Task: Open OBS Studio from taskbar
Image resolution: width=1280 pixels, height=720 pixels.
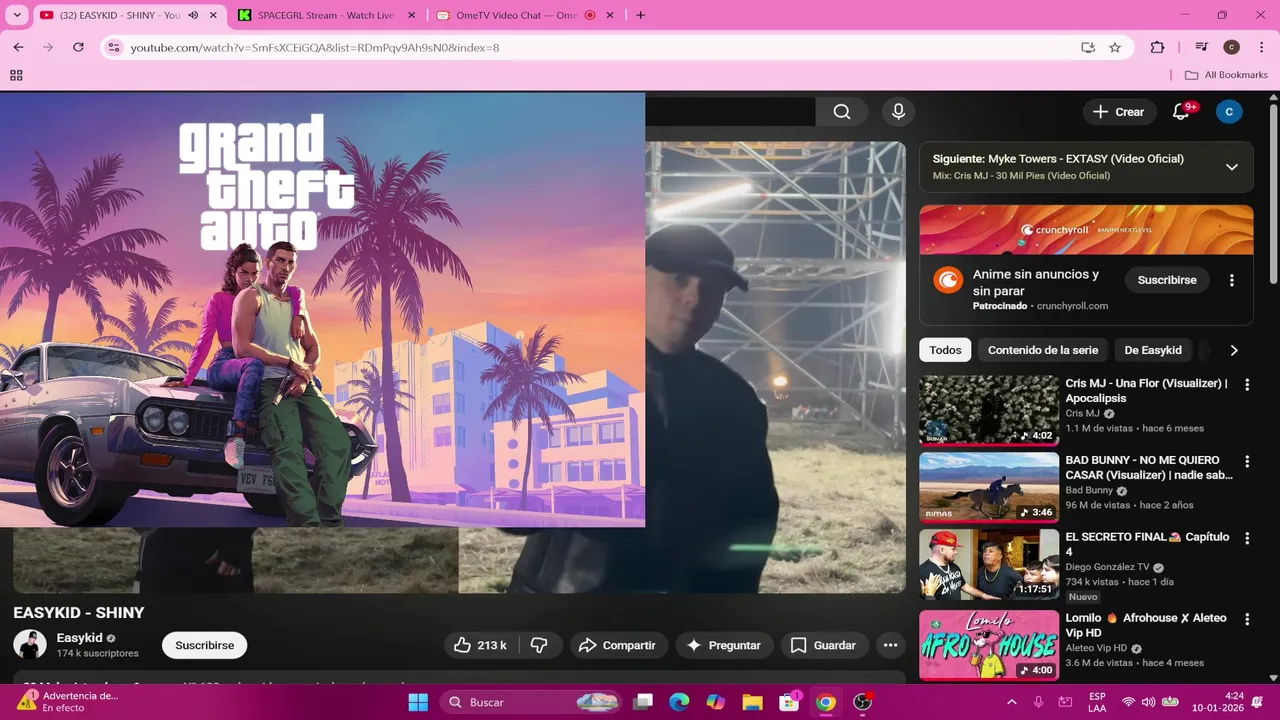Action: pyautogui.click(x=863, y=702)
